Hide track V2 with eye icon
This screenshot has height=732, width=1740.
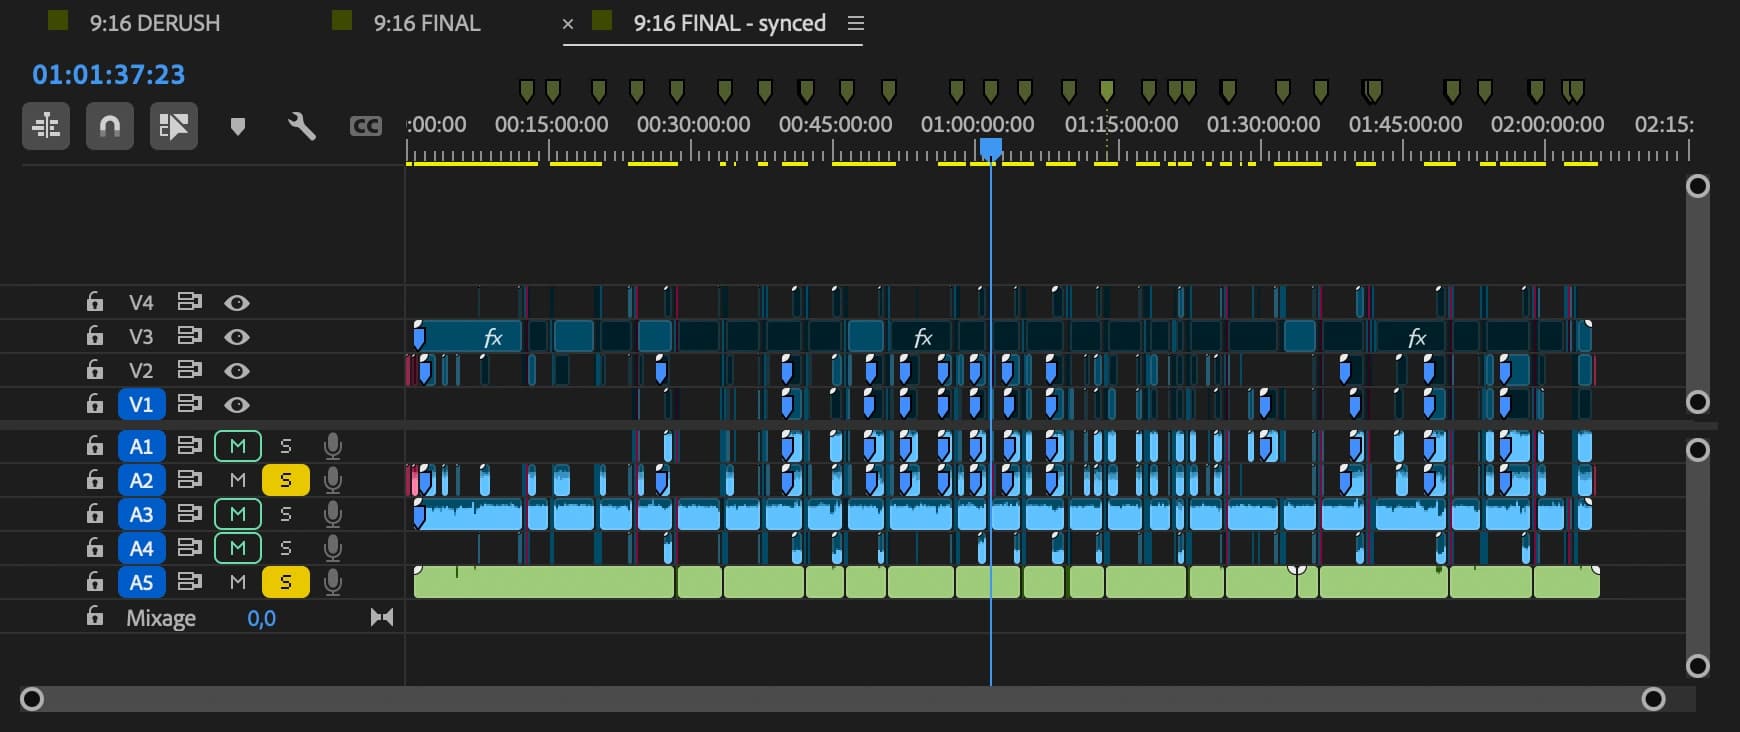(x=237, y=371)
